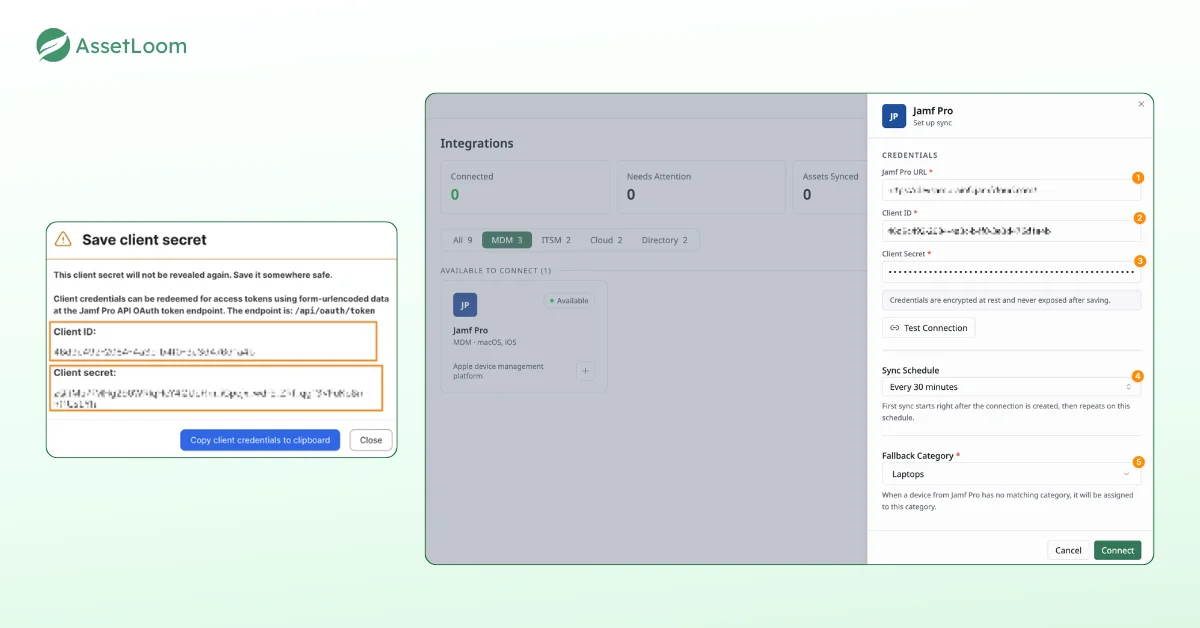Open the Sync Schedule dropdown
The image size is (1200, 628).
coord(1011,387)
